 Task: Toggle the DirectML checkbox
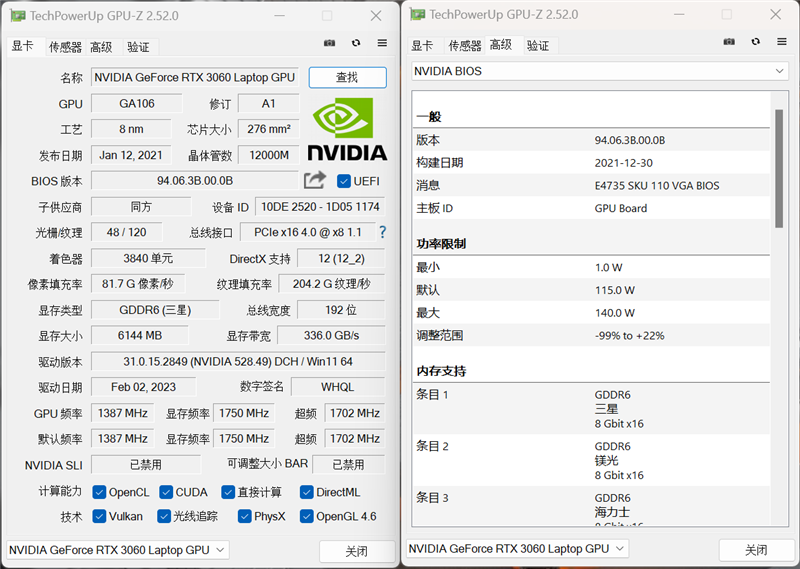[x=307, y=492]
